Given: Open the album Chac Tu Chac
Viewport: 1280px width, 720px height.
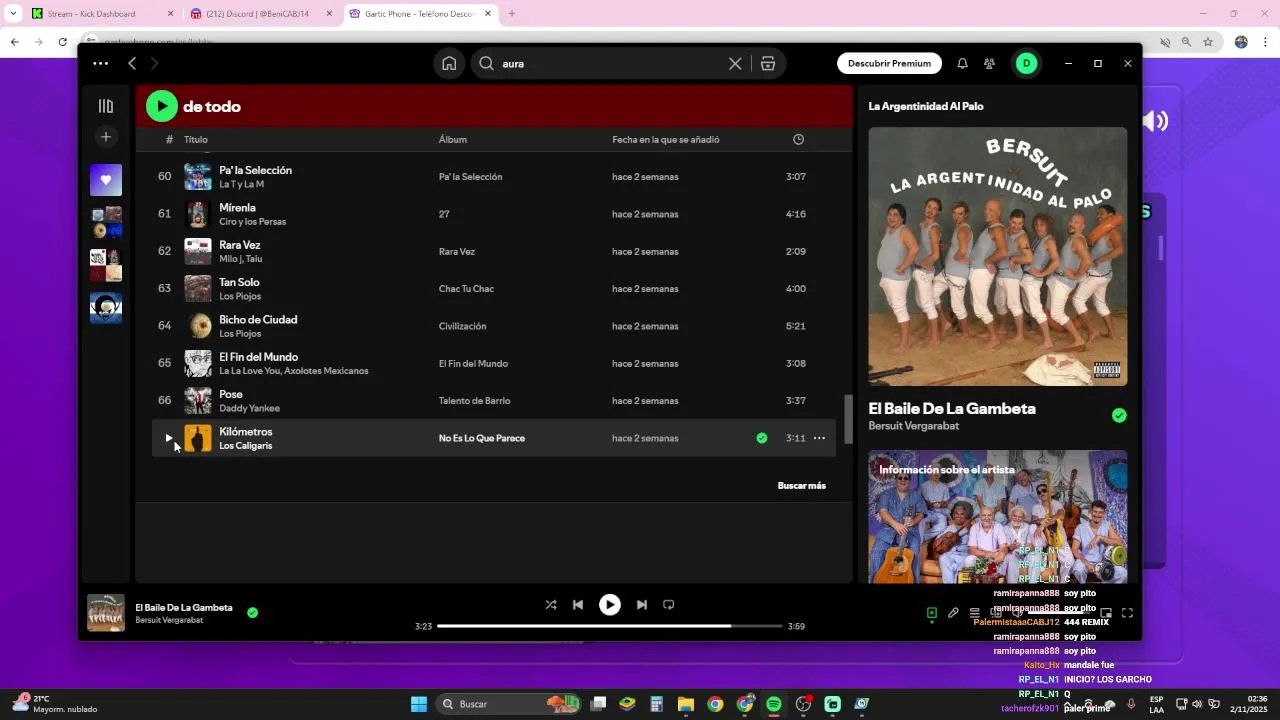Looking at the screenshot, I should (x=466, y=289).
